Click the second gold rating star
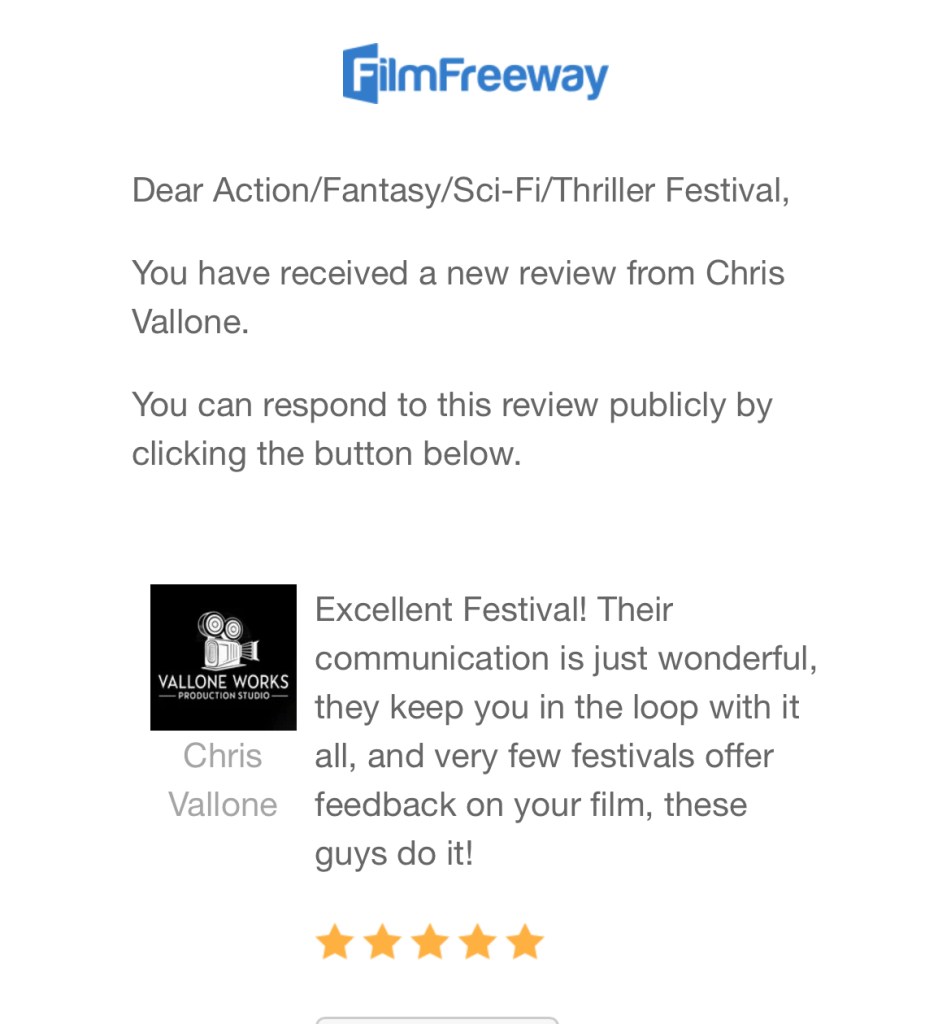Image resolution: width=951 pixels, height=1024 pixels. click(x=383, y=942)
